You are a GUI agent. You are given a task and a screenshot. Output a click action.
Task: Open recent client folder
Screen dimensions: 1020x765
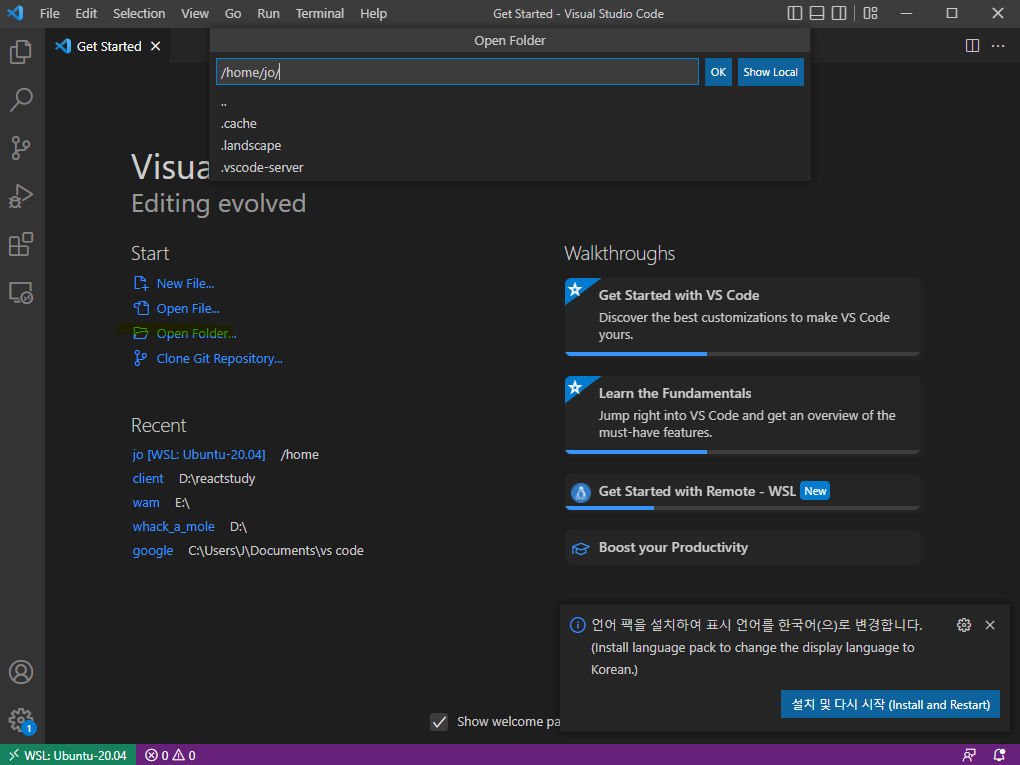coord(148,478)
